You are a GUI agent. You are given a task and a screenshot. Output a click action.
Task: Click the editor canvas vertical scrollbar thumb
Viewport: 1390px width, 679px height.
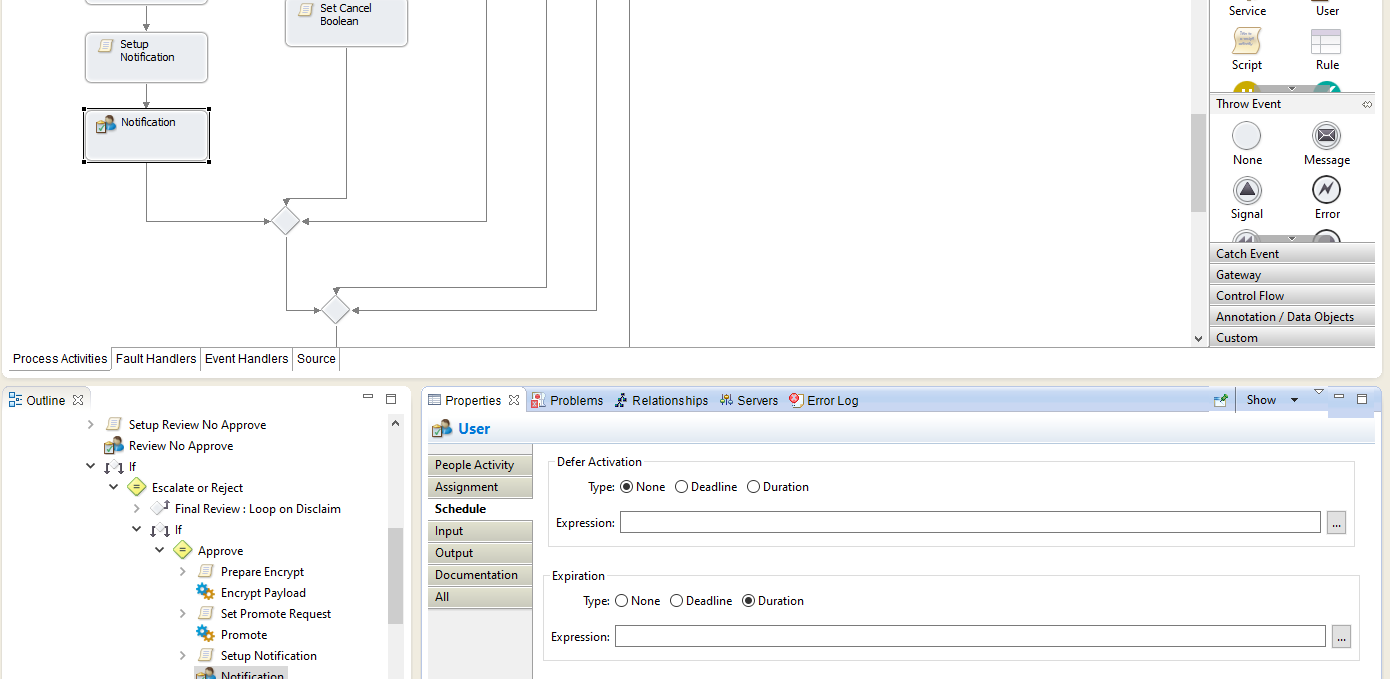tap(1198, 162)
